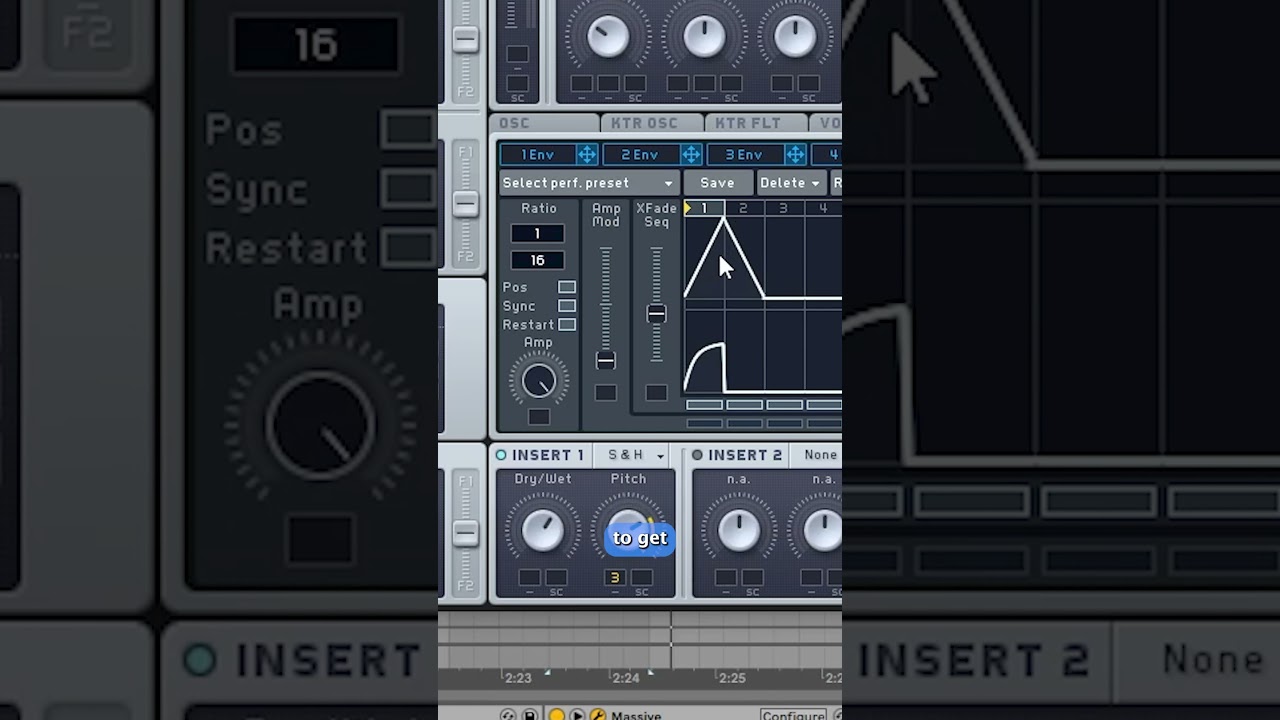Click the Pitch knob's modulation slot showing 3

[x=615, y=577]
